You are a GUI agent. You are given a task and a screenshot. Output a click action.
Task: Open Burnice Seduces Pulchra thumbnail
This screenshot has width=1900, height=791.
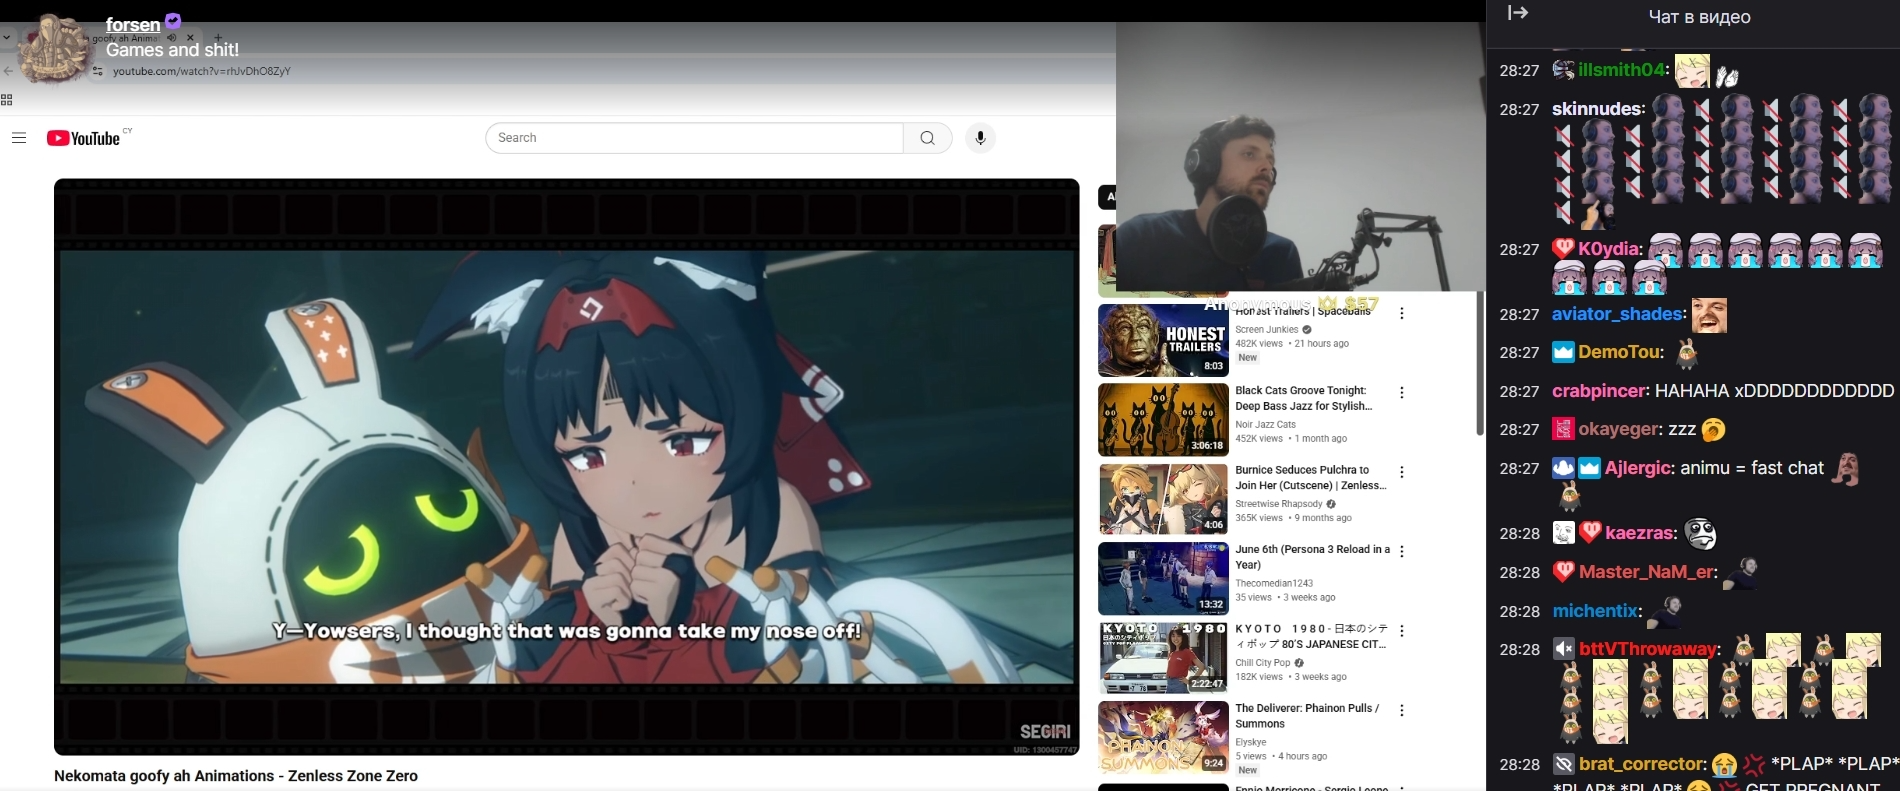[x=1163, y=499]
